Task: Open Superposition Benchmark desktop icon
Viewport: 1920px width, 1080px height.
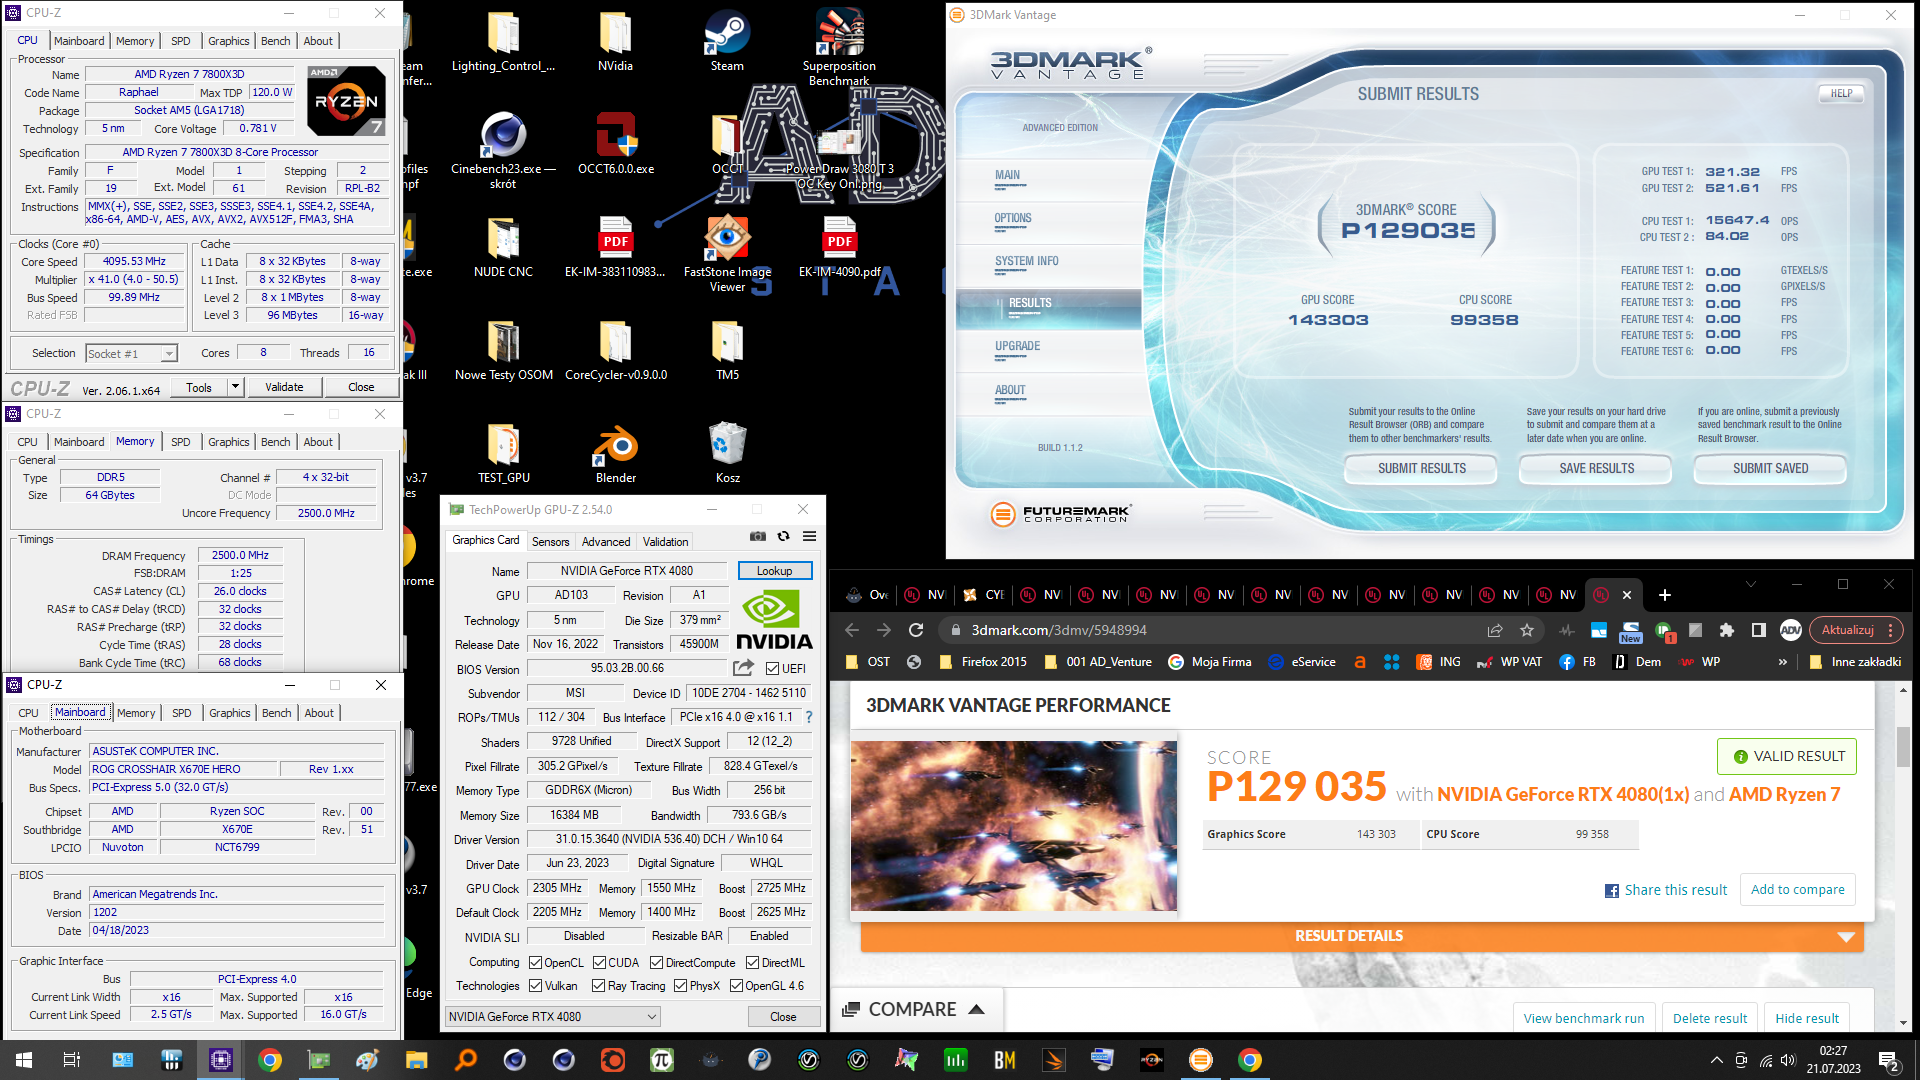Action: point(839,45)
